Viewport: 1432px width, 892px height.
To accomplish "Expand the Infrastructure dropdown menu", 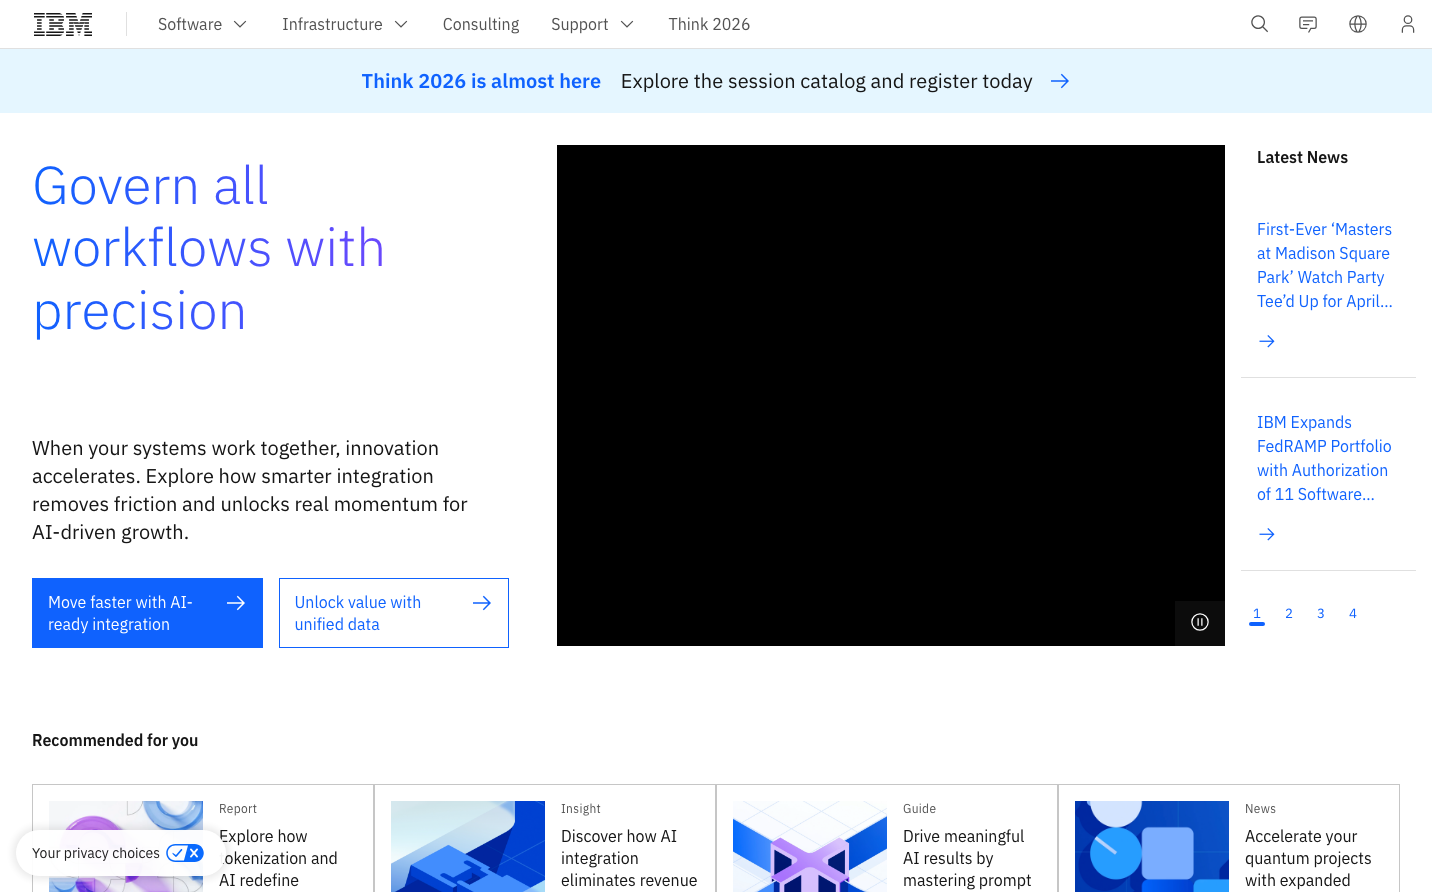I will (345, 24).
